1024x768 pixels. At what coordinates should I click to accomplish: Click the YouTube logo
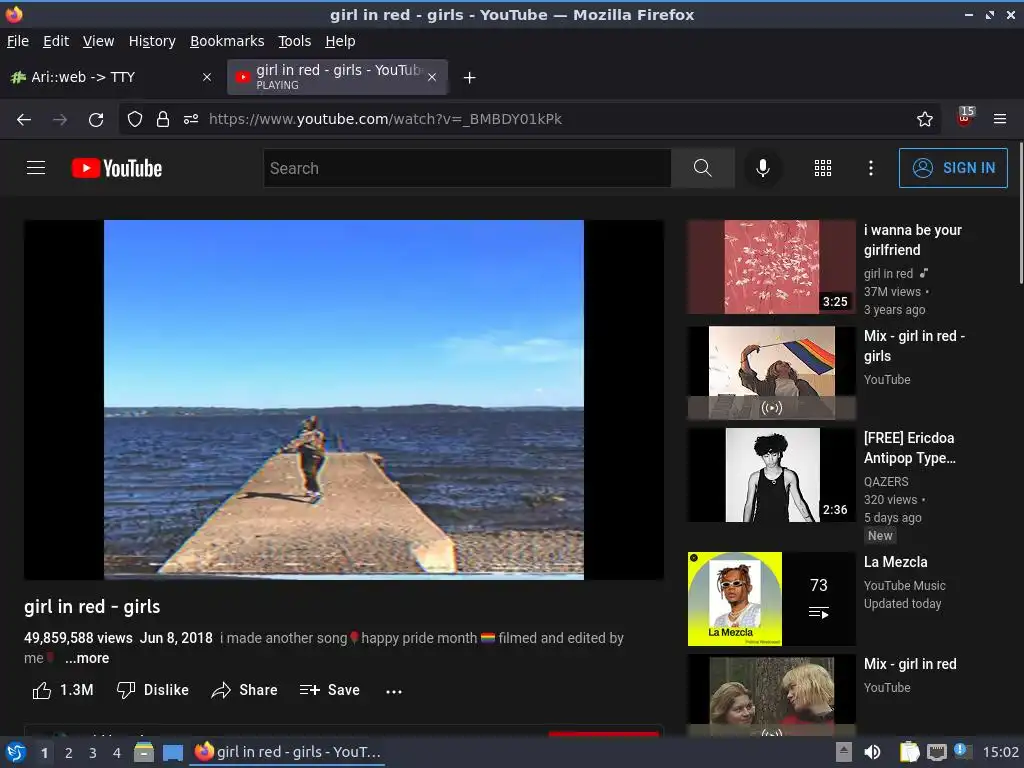click(117, 168)
